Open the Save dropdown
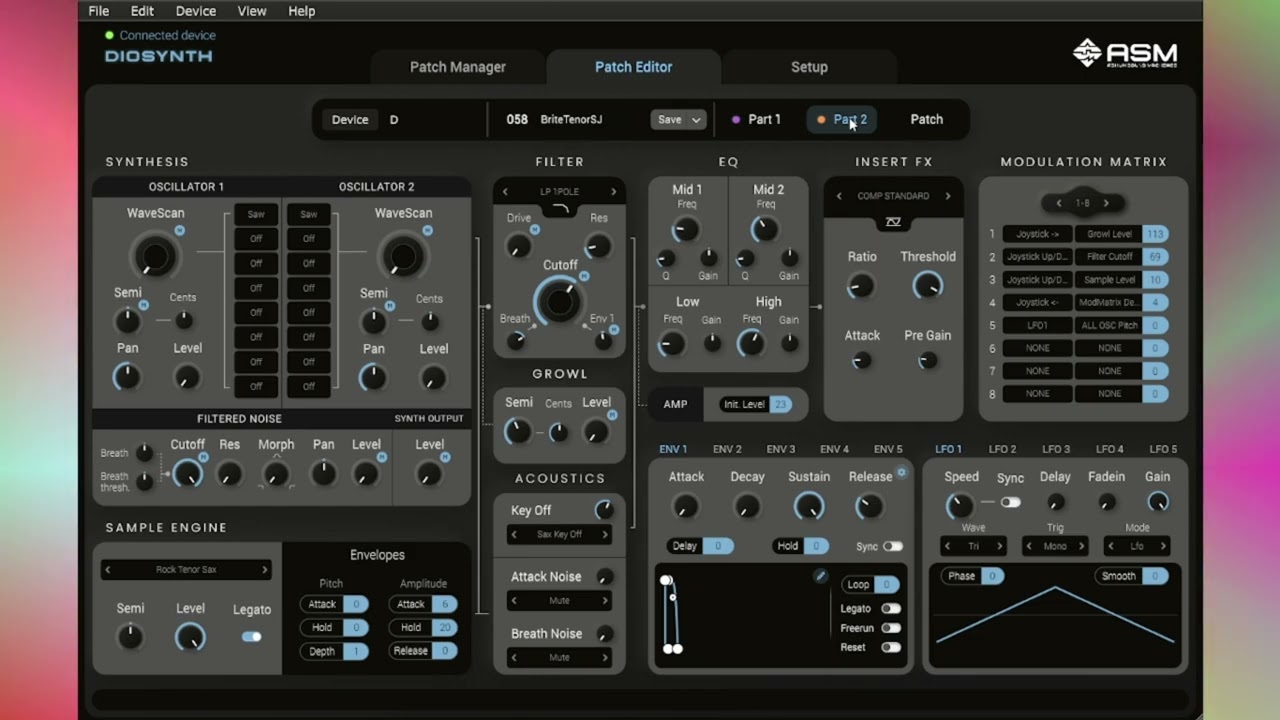 point(679,120)
